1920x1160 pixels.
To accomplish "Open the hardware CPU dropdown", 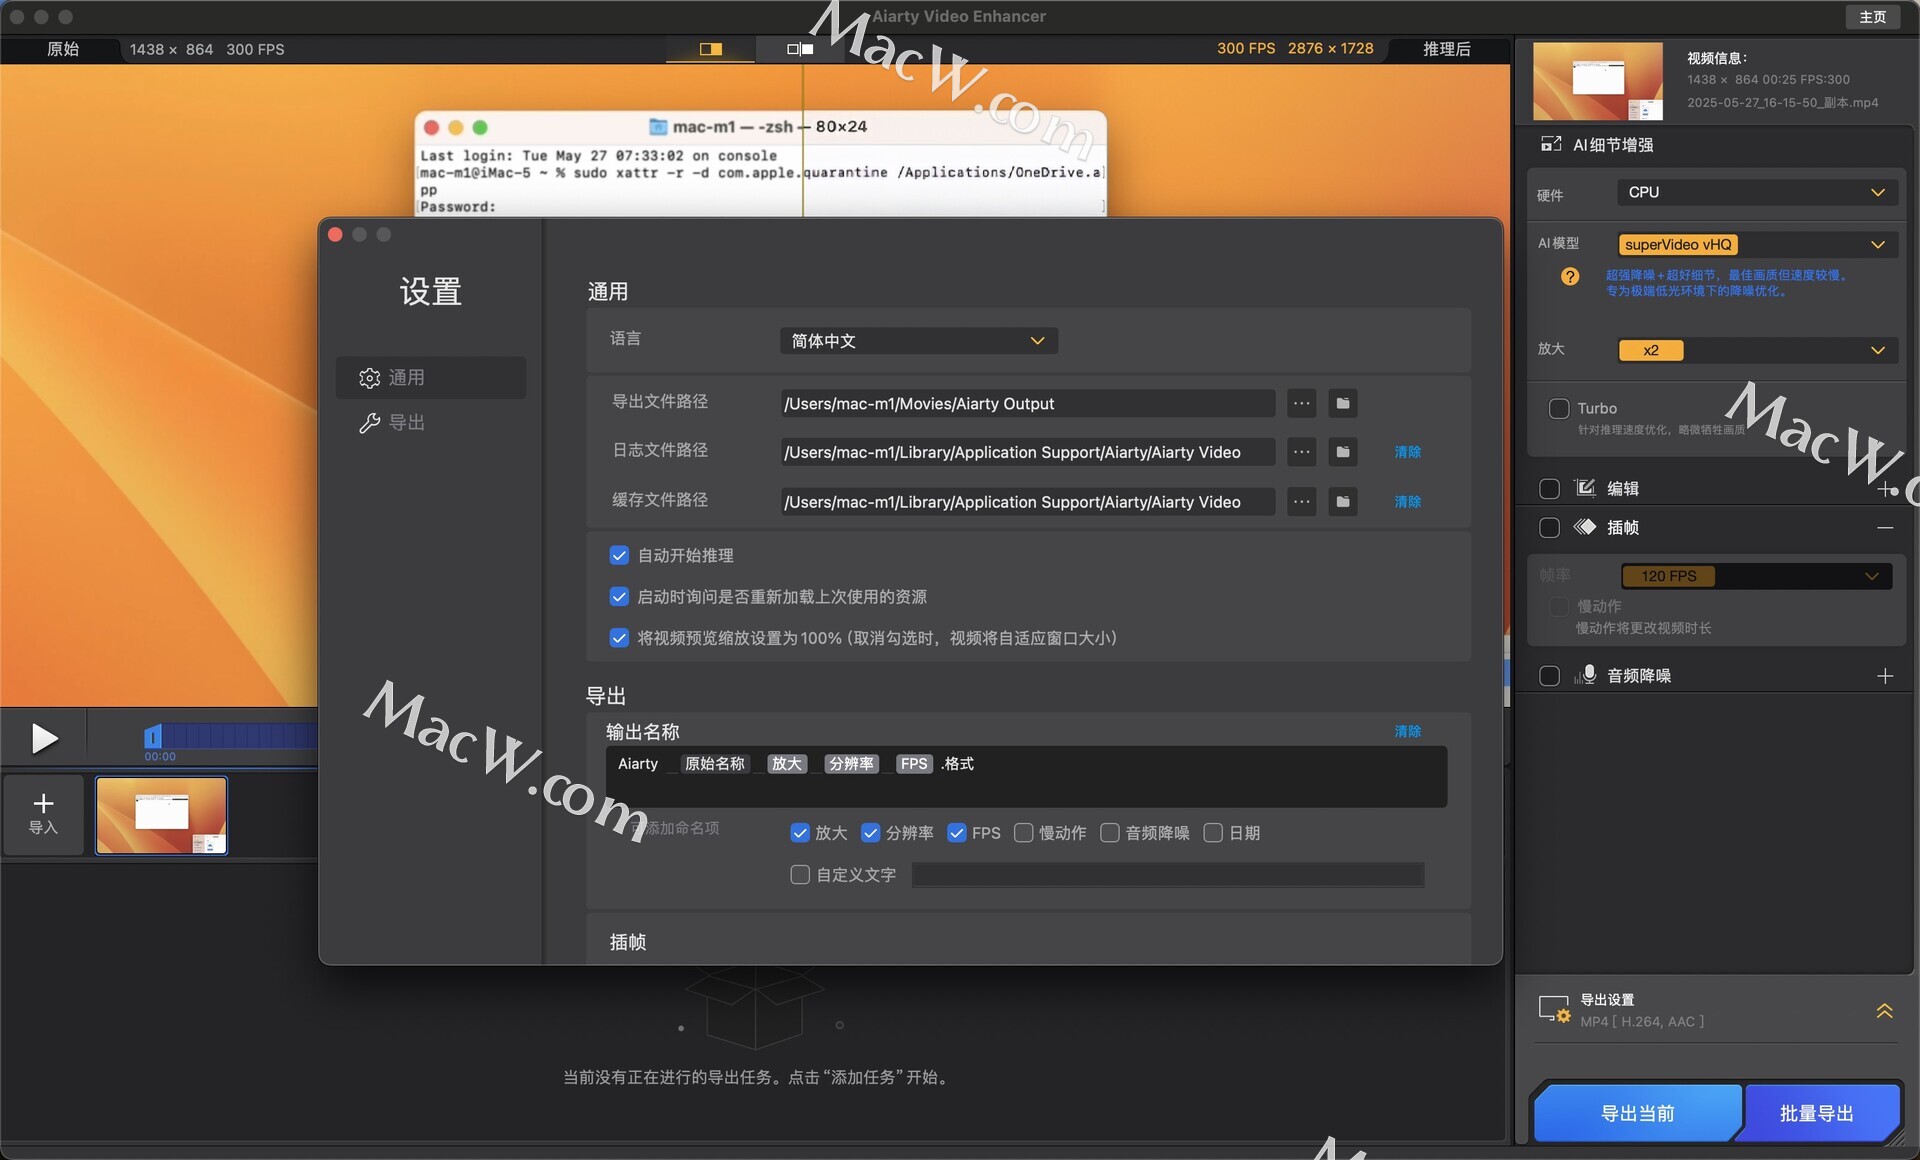I will tap(1757, 193).
